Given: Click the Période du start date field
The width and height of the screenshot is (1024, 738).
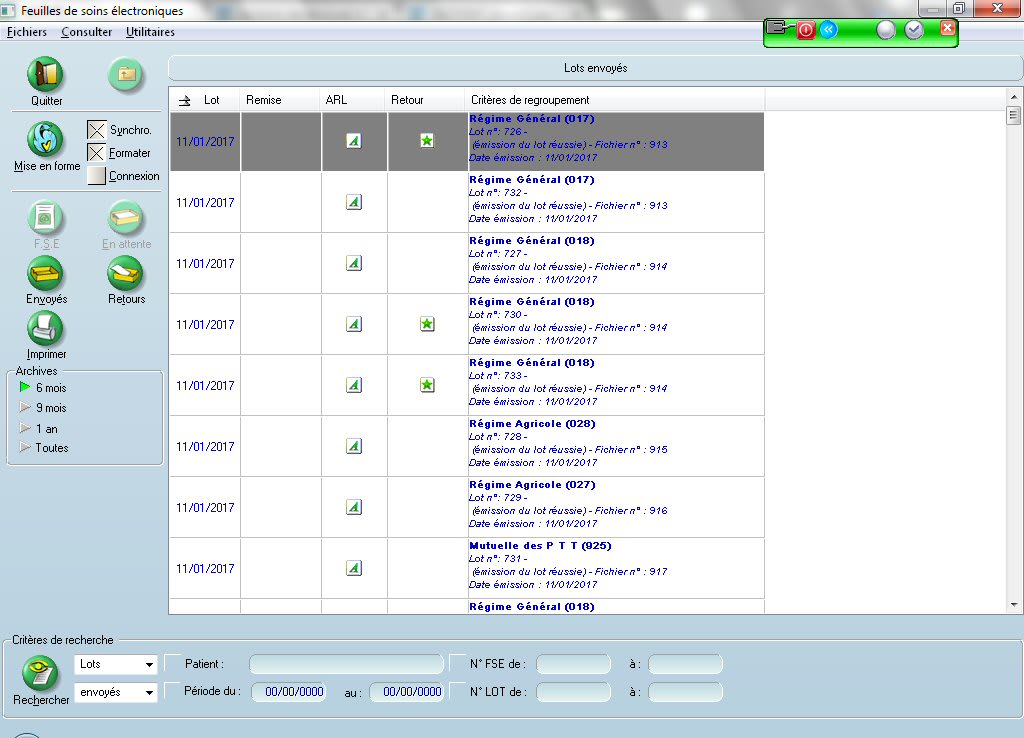Looking at the screenshot, I should [288, 692].
